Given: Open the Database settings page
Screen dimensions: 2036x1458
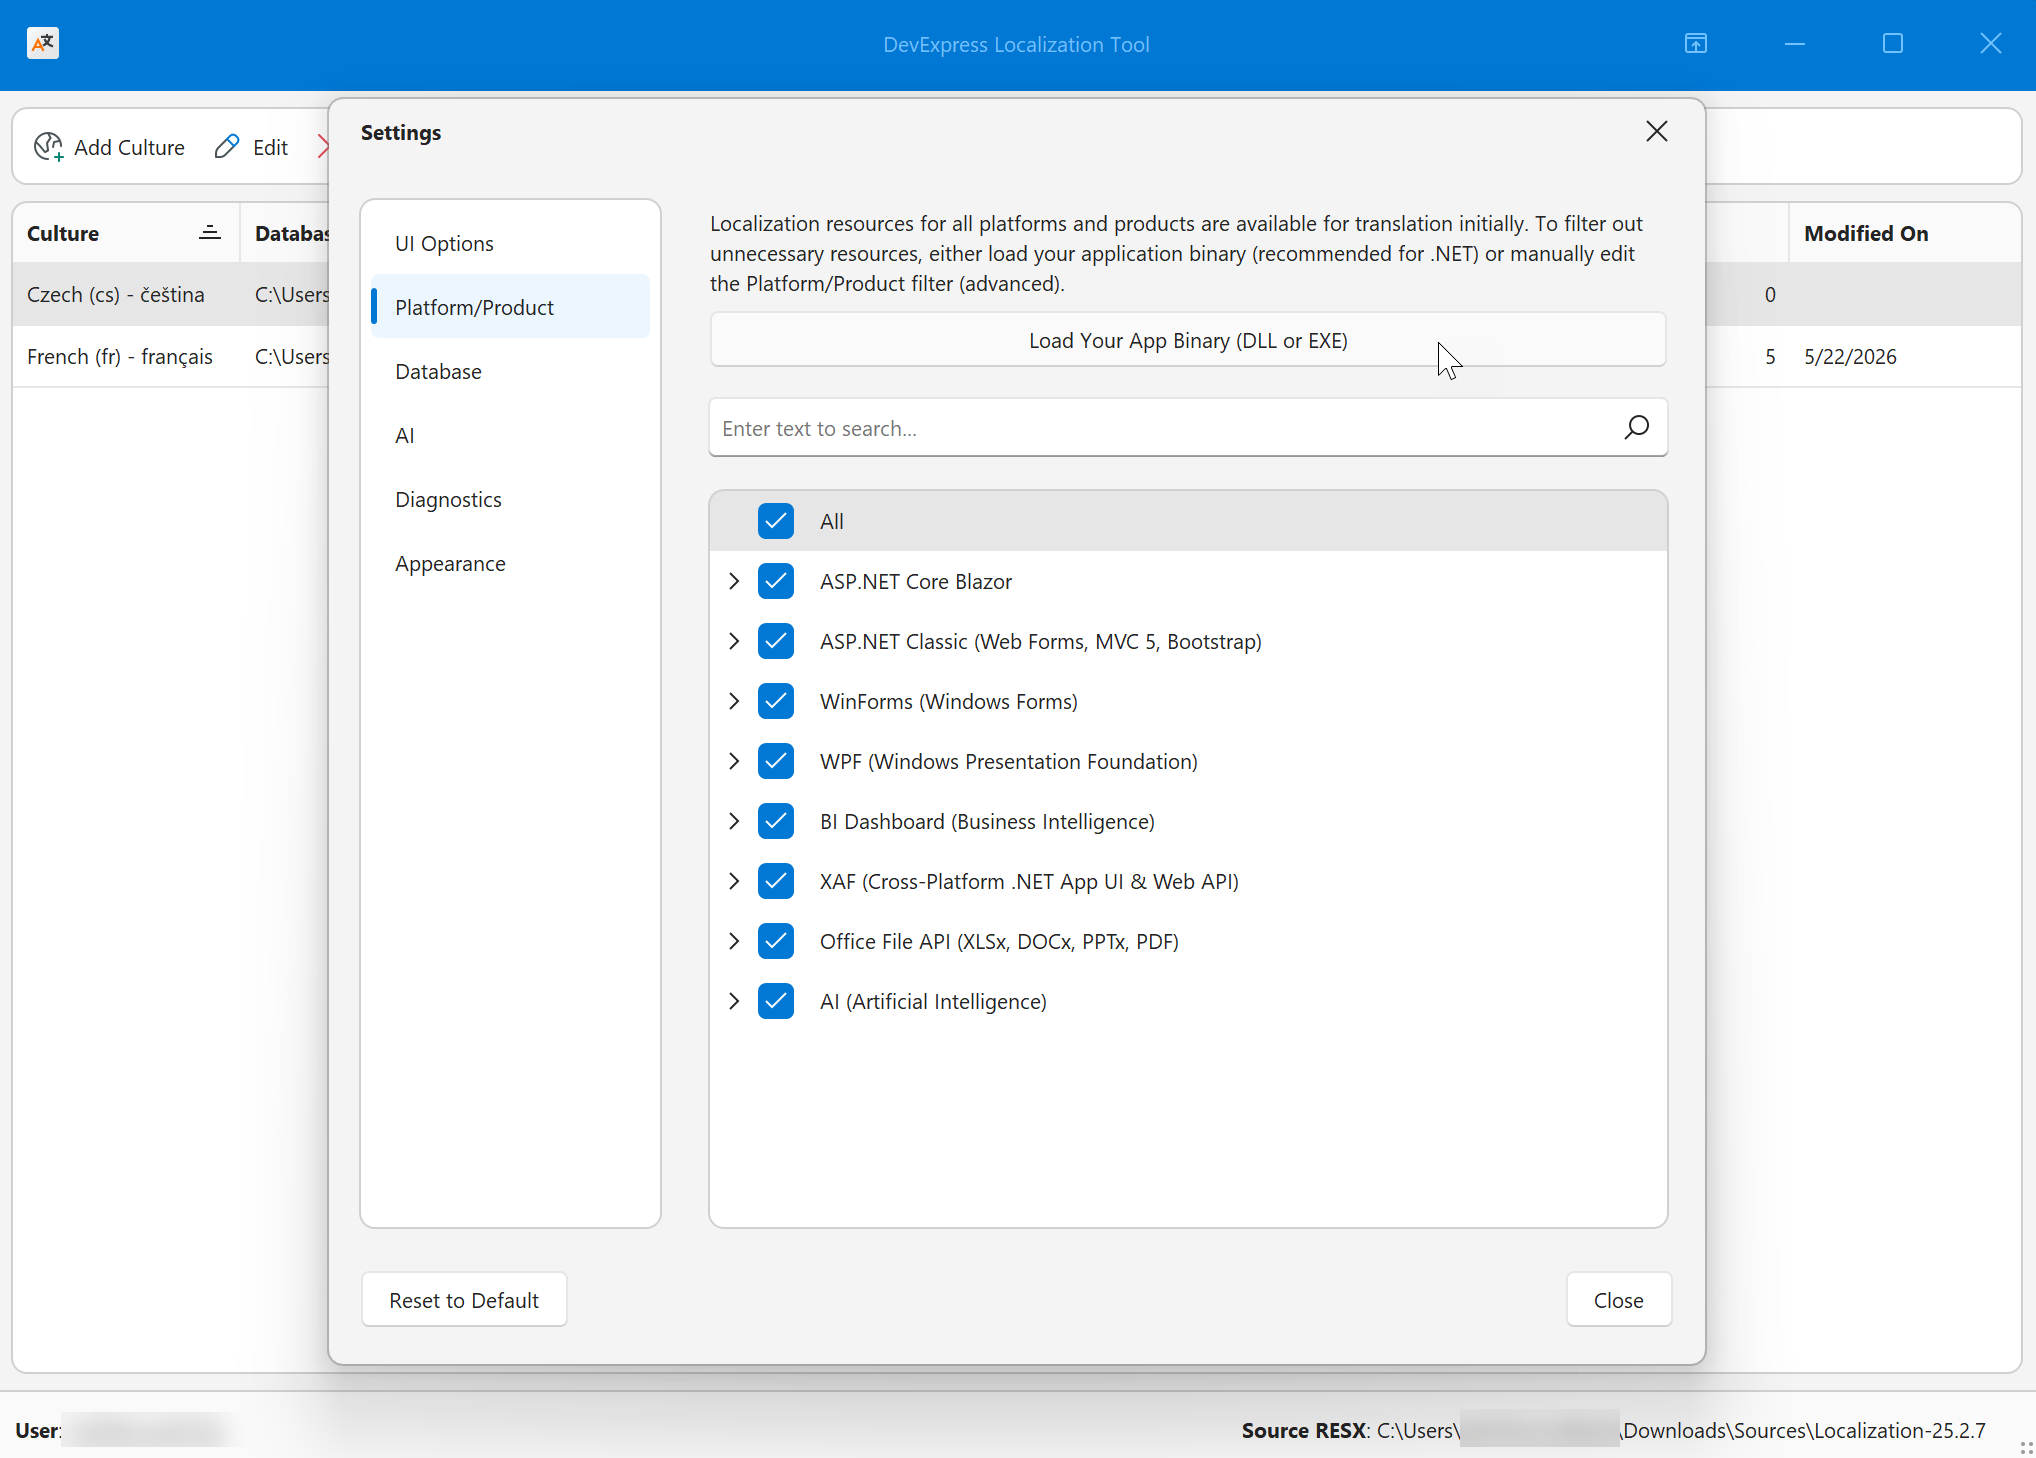Looking at the screenshot, I should click(510, 371).
